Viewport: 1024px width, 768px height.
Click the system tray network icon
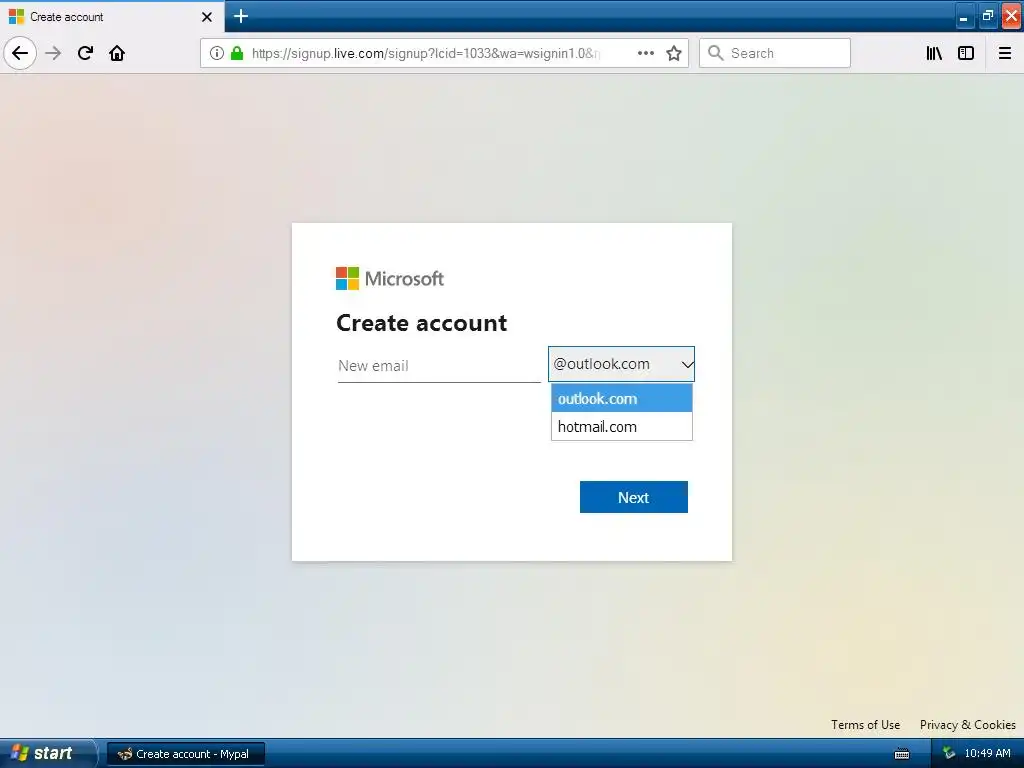pos(949,754)
